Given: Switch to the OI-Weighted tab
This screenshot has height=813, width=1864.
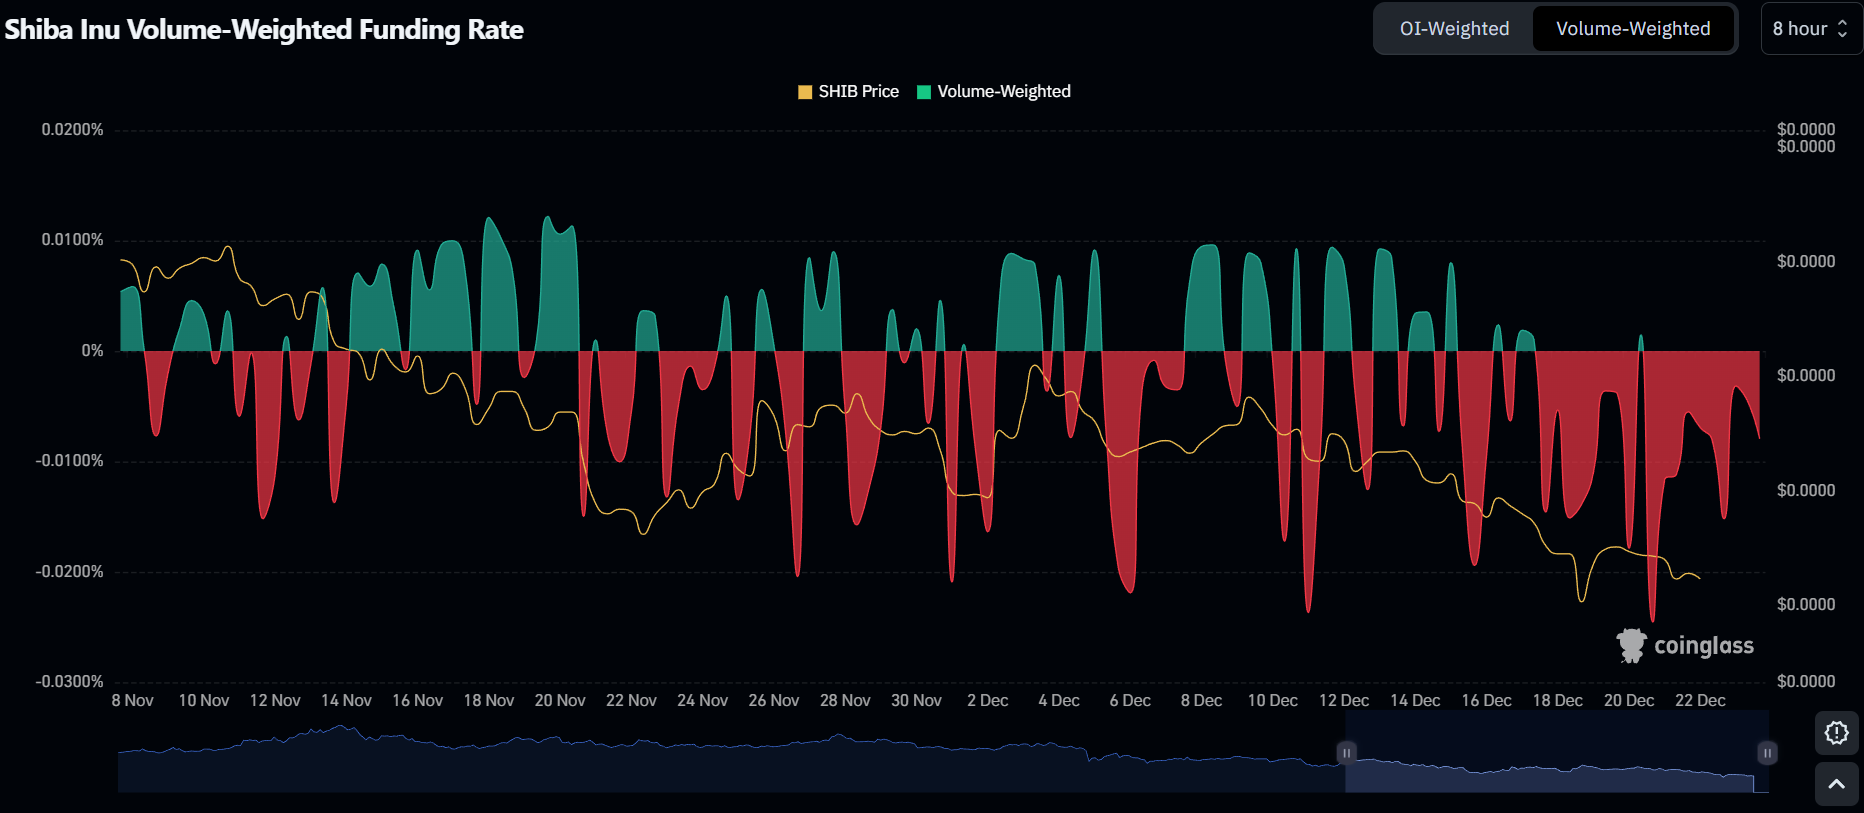Looking at the screenshot, I should click(1454, 29).
